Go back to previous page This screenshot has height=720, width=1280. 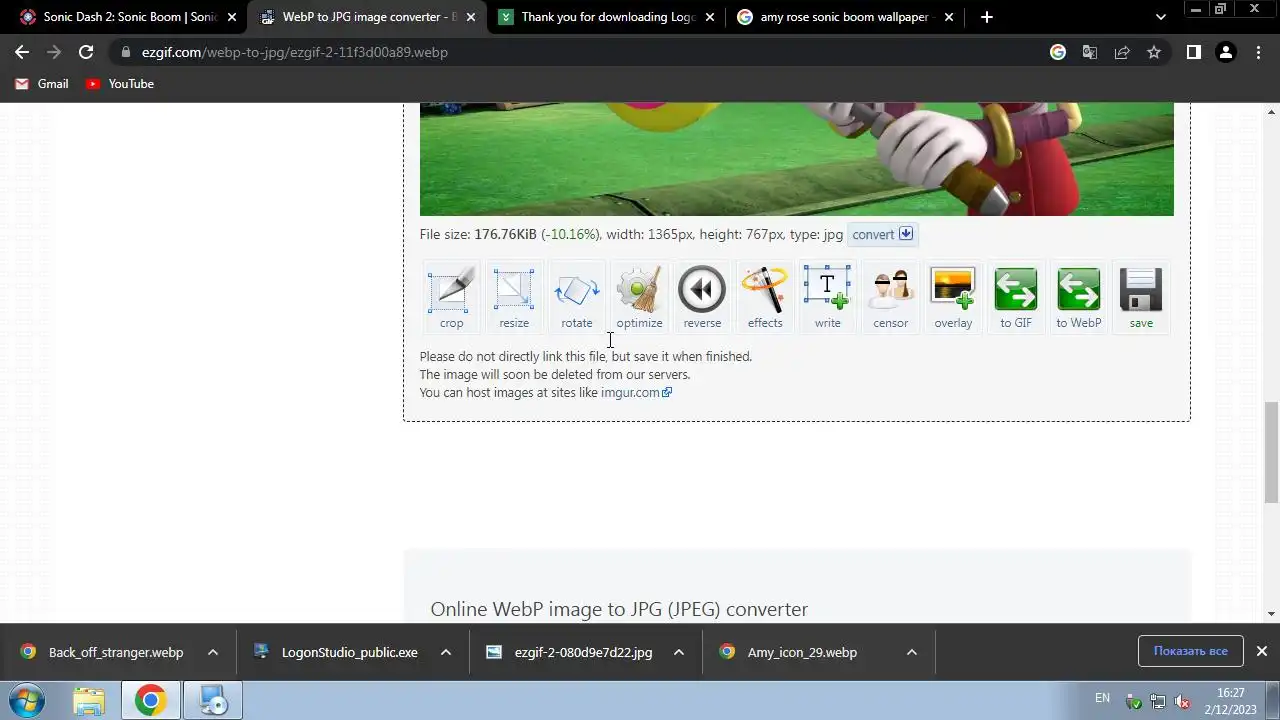pos(22,52)
